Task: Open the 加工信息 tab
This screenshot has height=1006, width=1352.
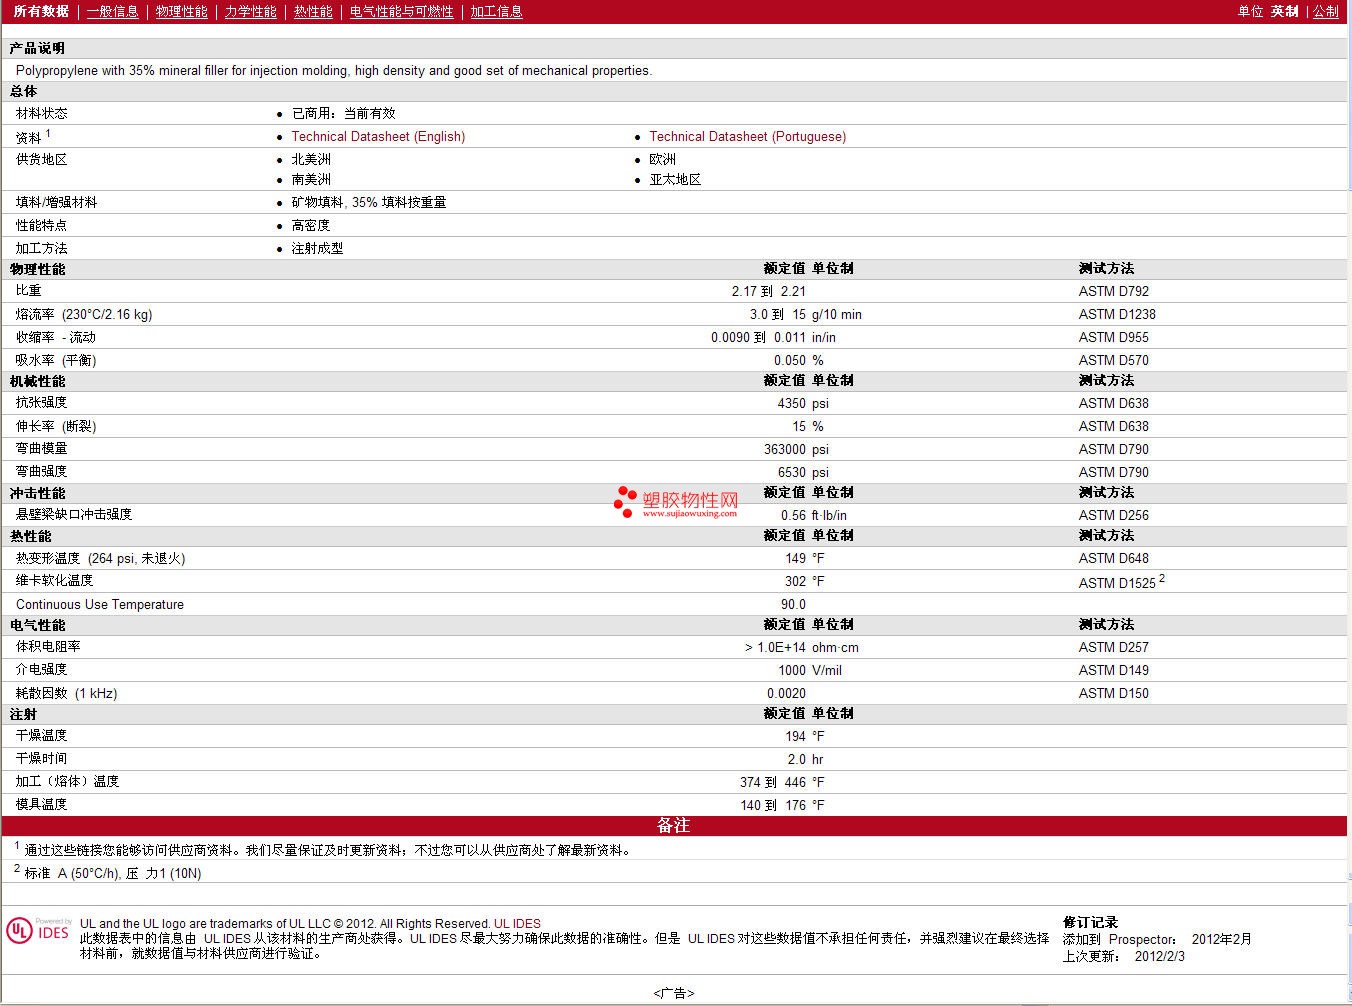Action: point(497,11)
